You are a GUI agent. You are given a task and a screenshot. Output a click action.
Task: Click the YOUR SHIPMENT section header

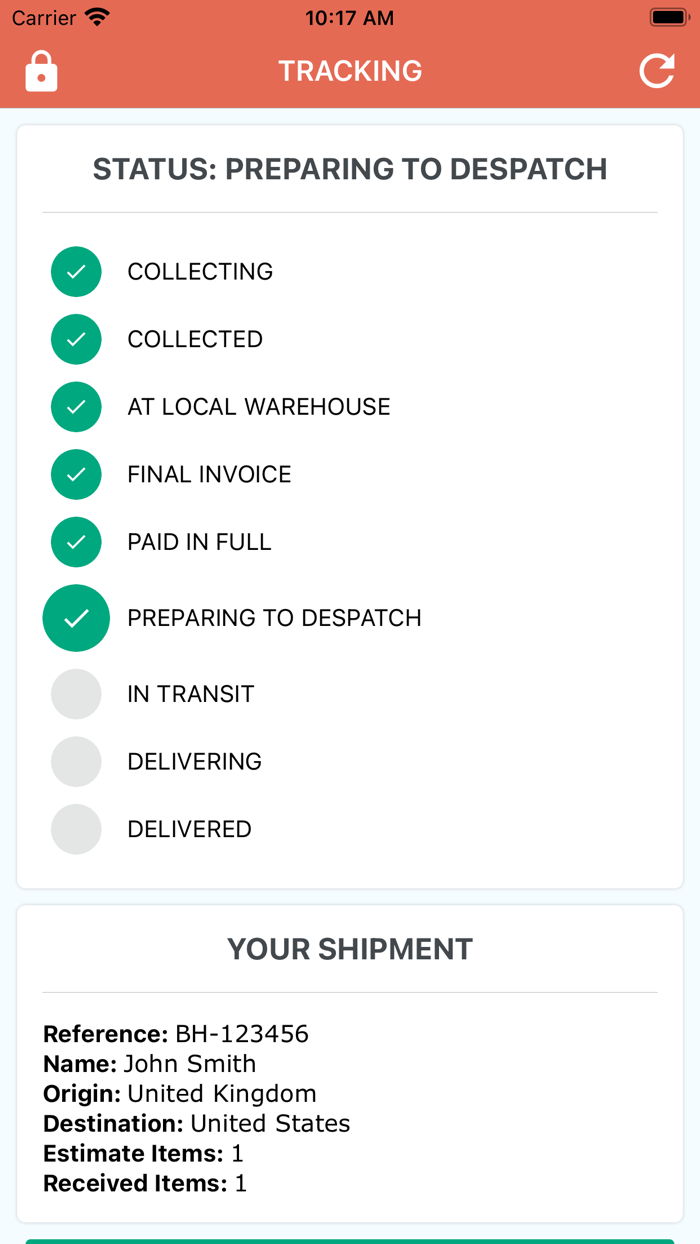(x=350, y=949)
